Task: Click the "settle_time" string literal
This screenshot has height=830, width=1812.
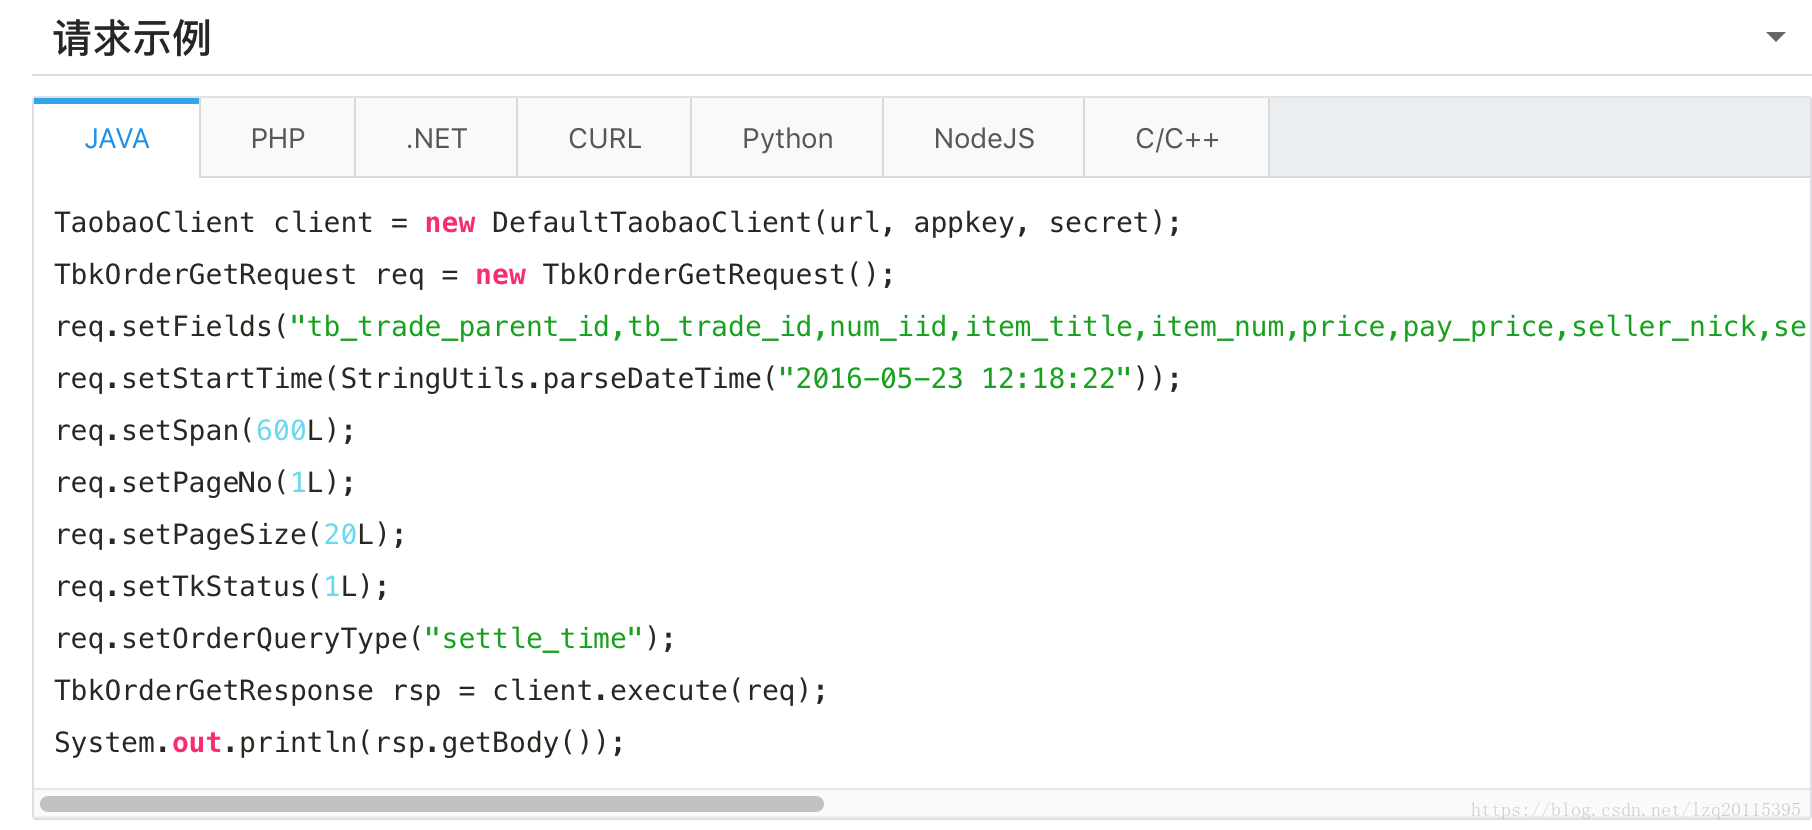Action: [534, 638]
